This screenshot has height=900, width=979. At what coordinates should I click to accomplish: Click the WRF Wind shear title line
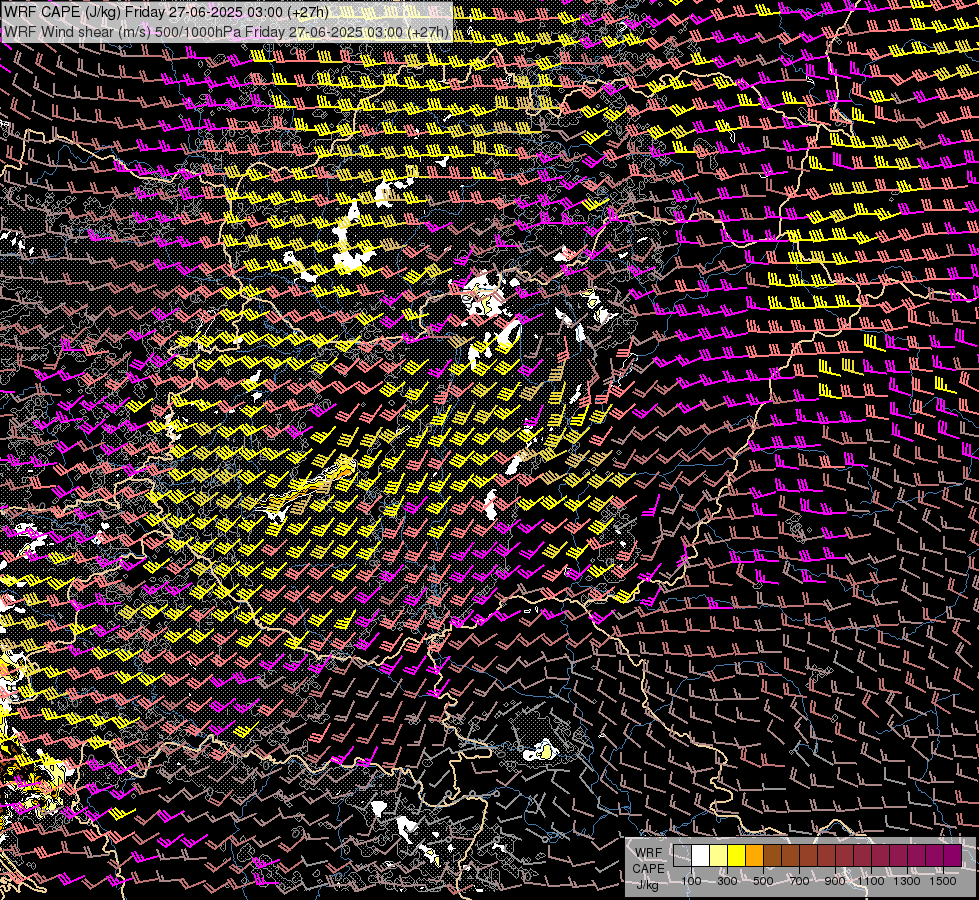pos(226,32)
